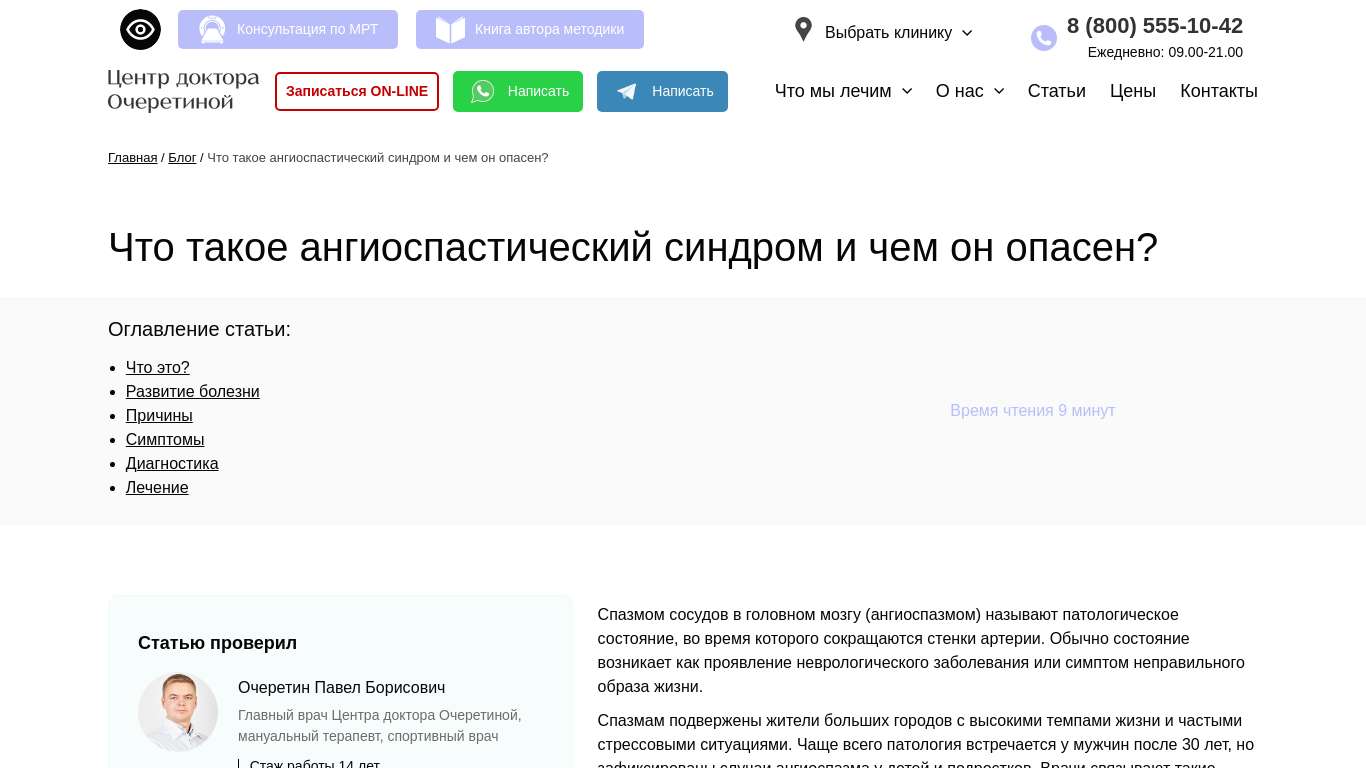Click the Центр доктора Очеретиной logo
1366x768 pixels.
point(183,90)
